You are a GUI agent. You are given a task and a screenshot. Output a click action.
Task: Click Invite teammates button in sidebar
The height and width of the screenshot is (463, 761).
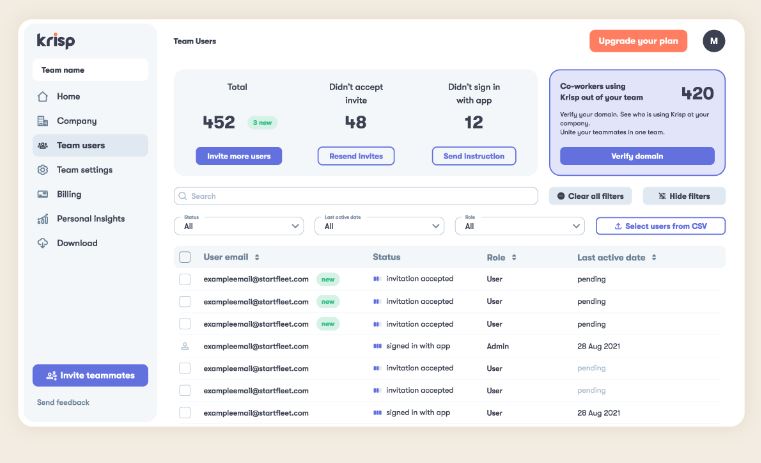tap(90, 376)
